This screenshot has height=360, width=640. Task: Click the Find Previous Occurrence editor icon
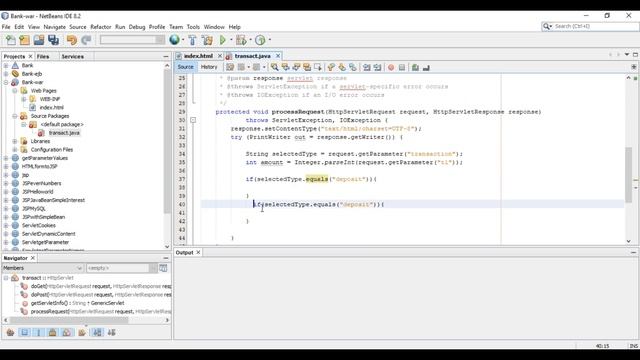pyautogui.click(x=285, y=67)
